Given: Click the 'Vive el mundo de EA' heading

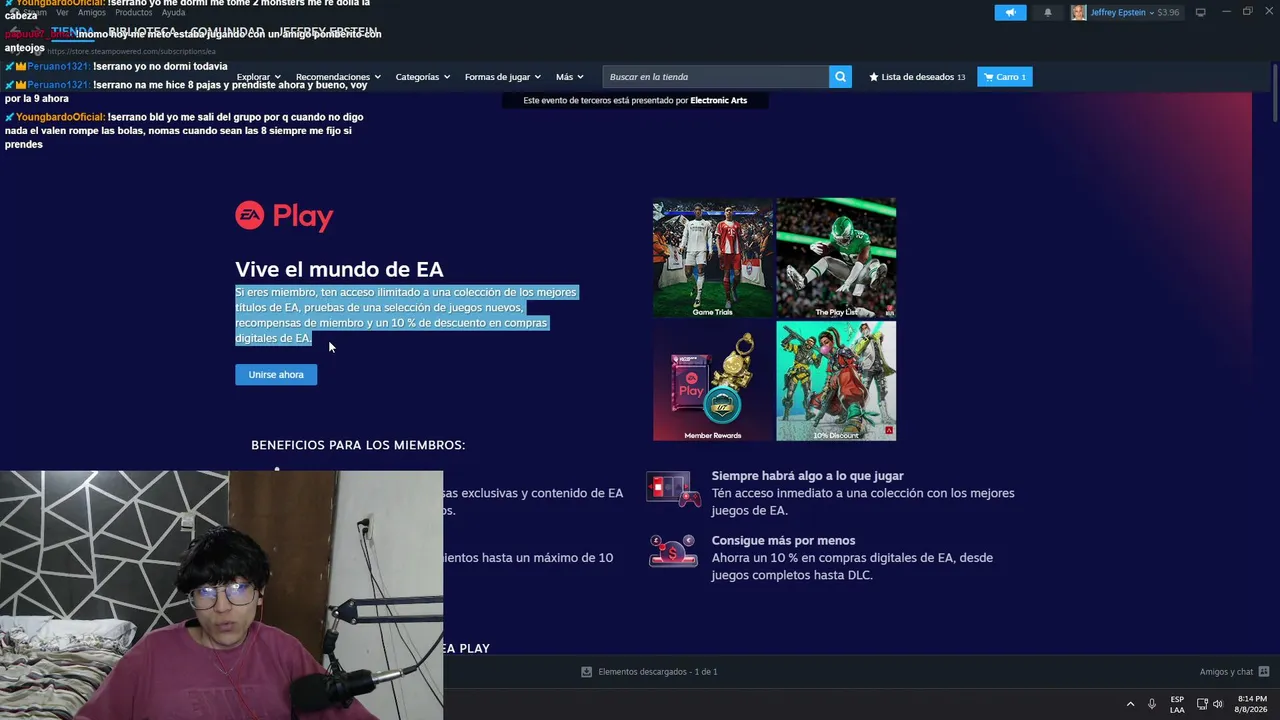Looking at the screenshot, I should (x=339, y=269).
